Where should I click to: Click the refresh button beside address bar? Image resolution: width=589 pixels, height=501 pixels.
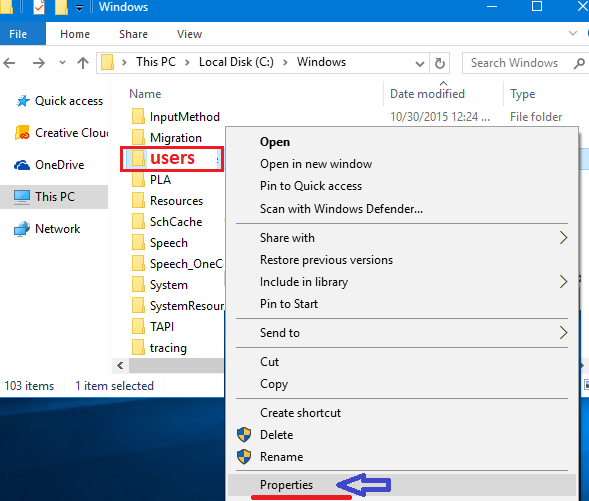(x=440, y=63)
